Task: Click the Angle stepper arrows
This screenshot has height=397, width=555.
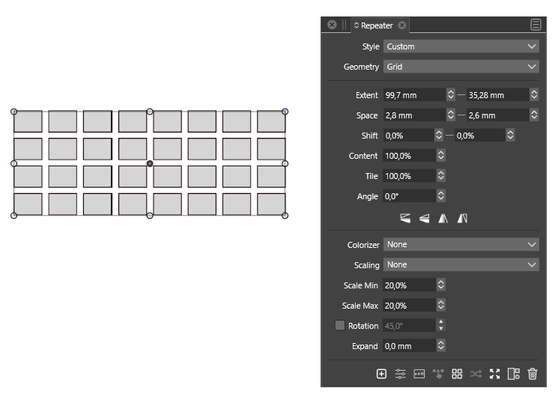Action: (x=441, y=196)
